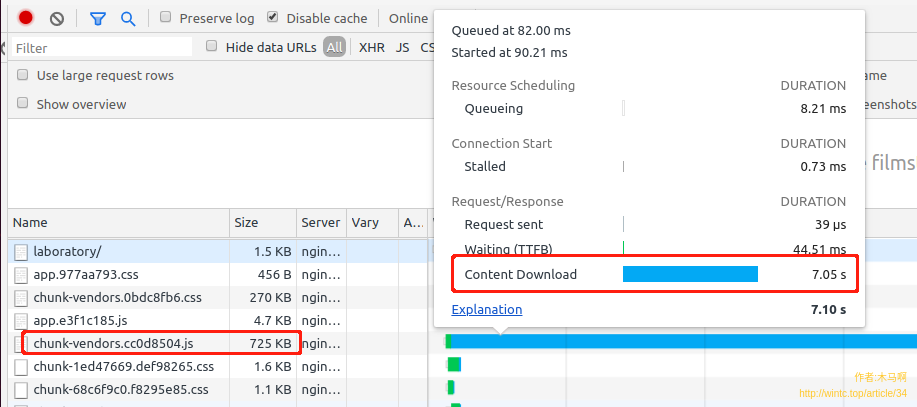Enable Use large request rows
This screenshot has height=407, width=917.
tap(23, 75)
